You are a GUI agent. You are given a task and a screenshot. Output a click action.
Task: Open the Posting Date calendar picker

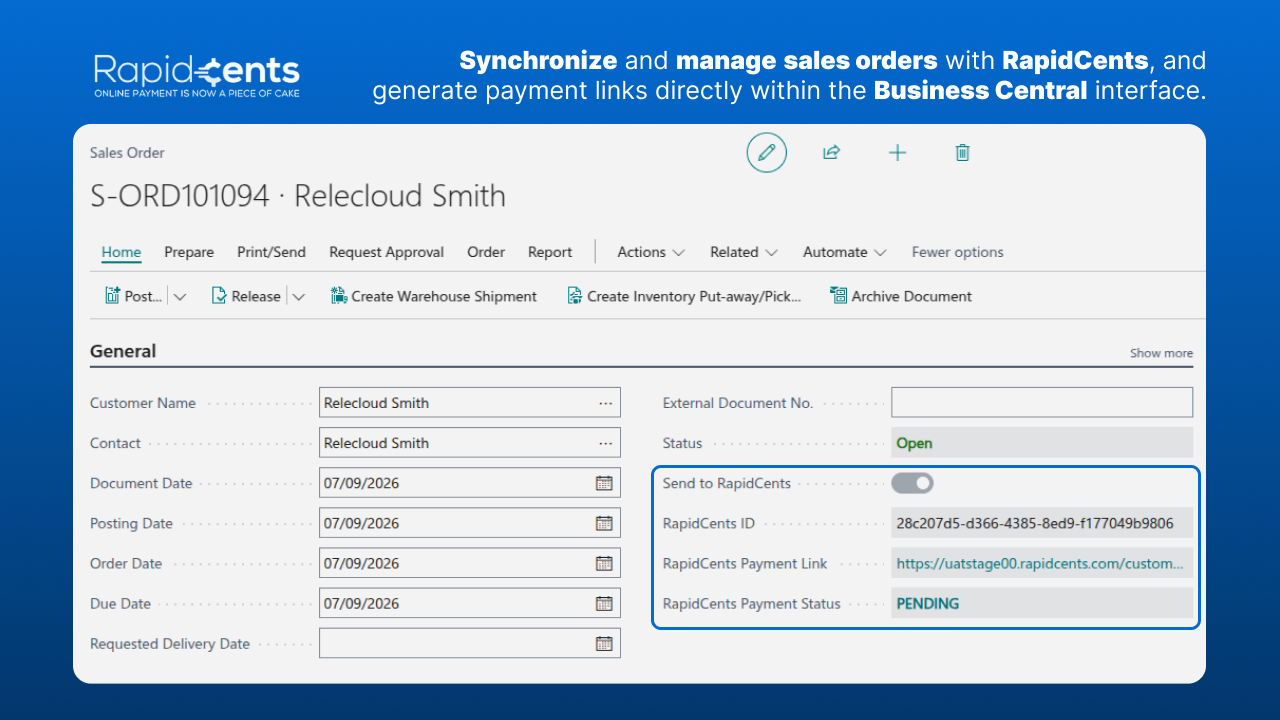point(604,523)
